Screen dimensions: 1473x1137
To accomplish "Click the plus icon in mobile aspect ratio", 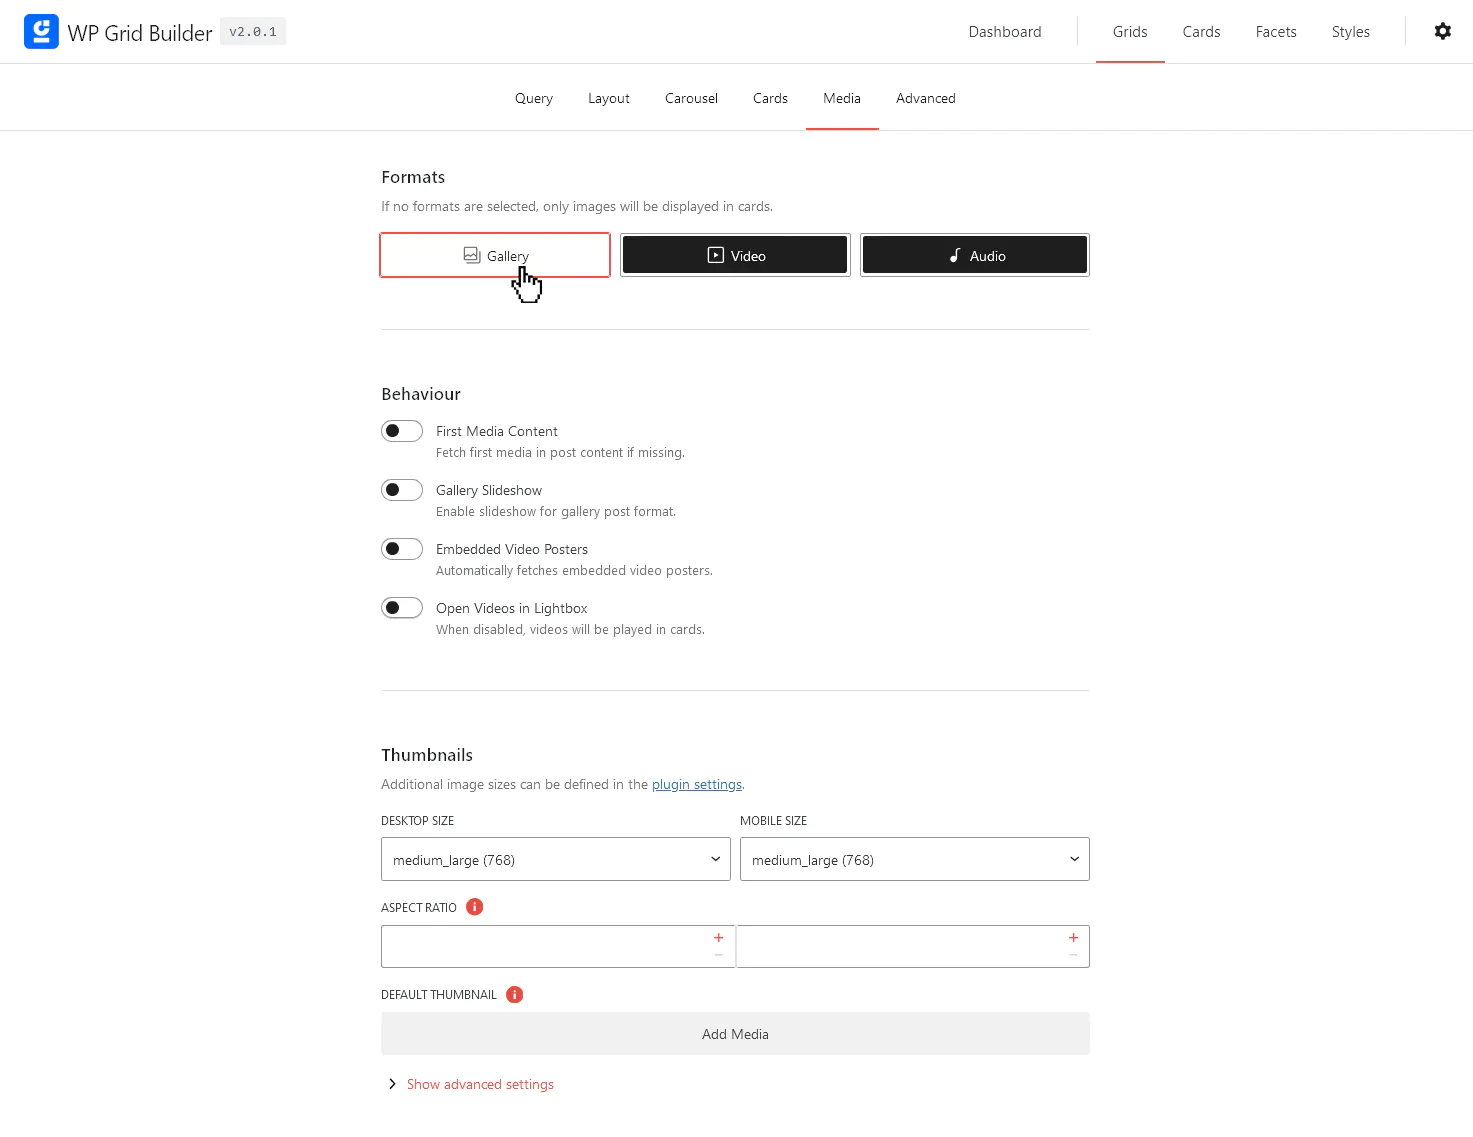I will 1073,938.
